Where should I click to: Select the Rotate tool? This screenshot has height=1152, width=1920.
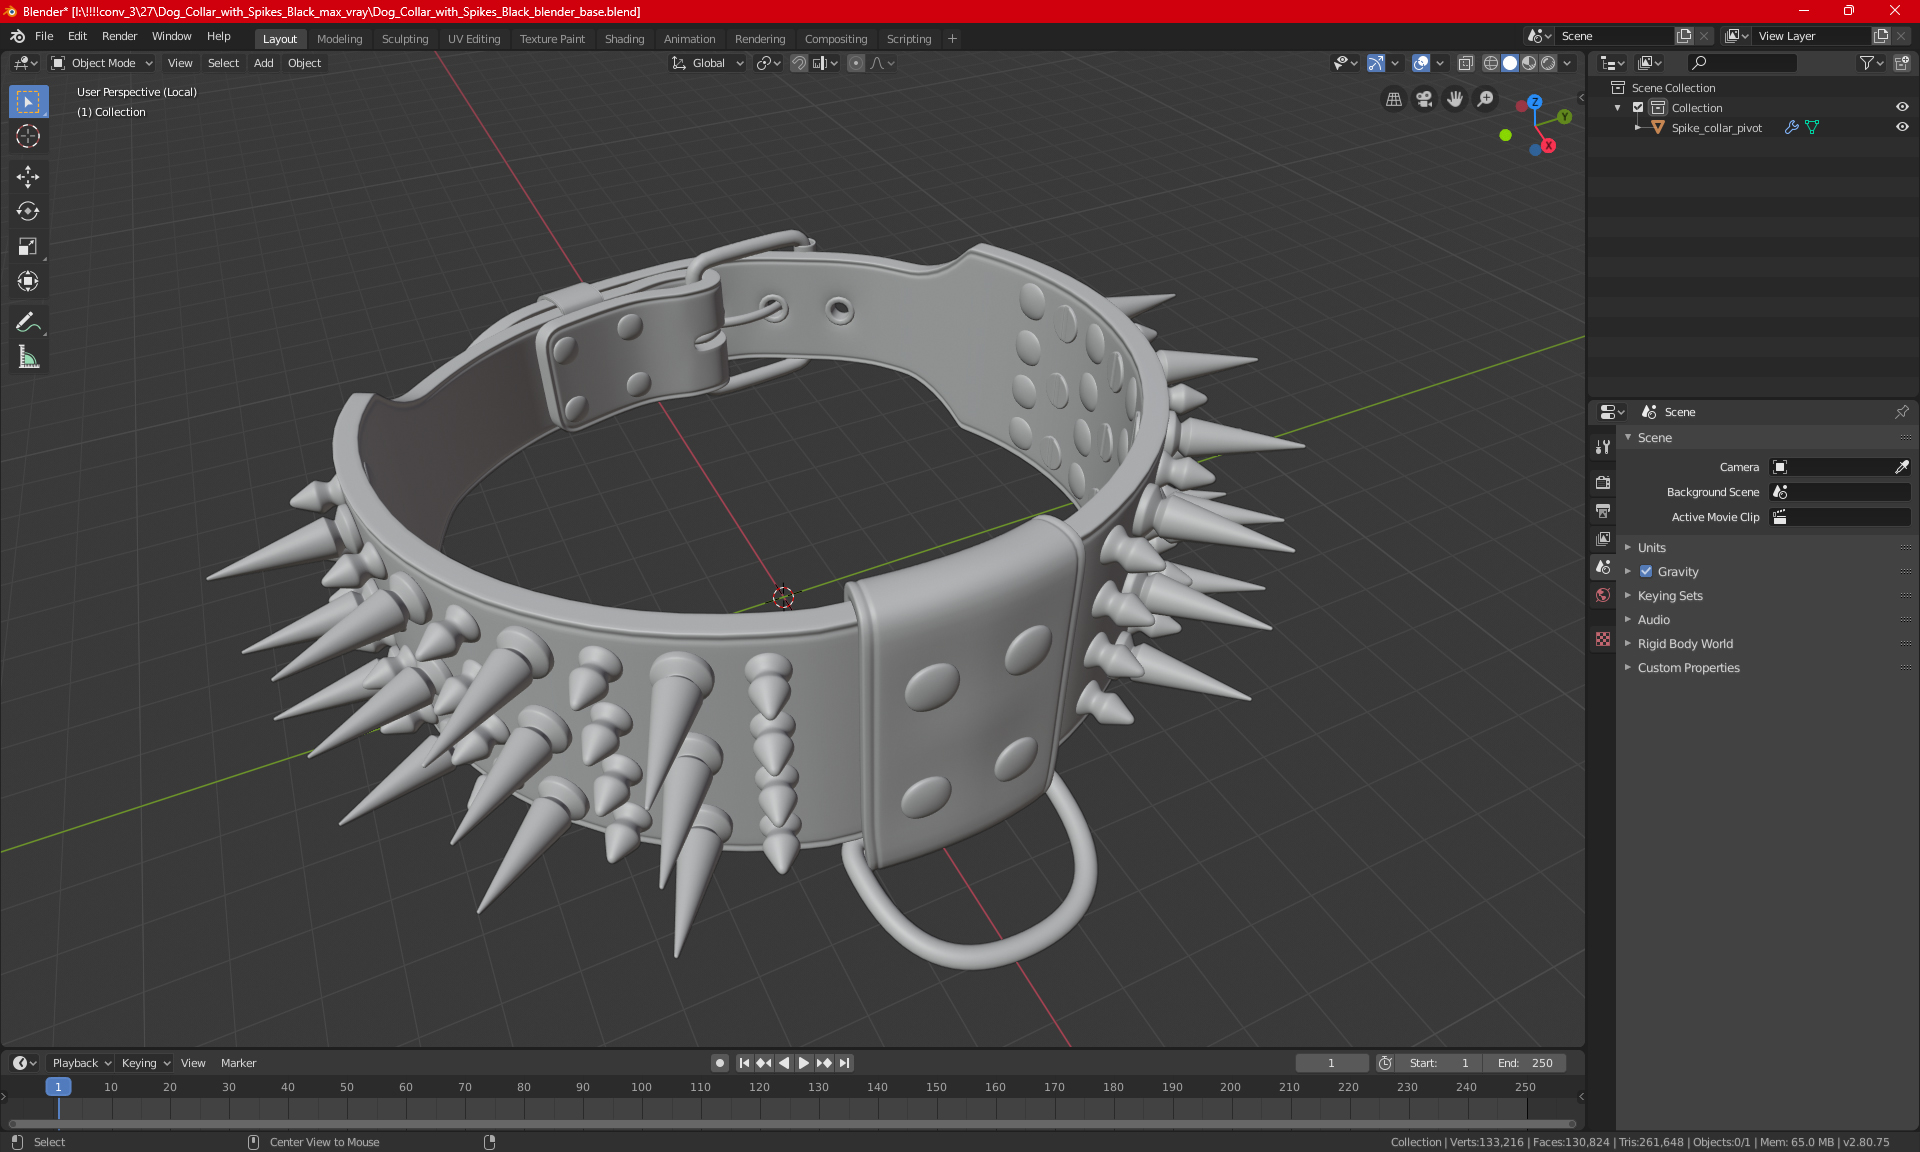pos(28,211)
